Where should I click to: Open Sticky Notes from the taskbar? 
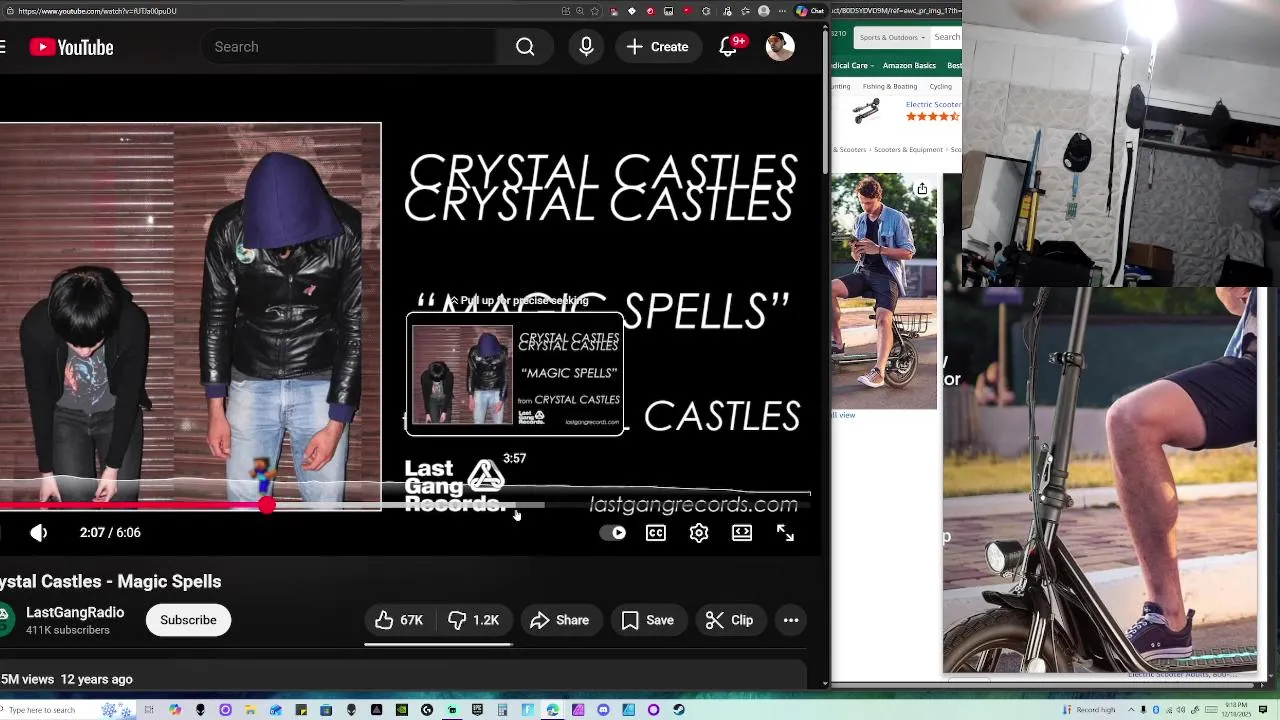301,710
